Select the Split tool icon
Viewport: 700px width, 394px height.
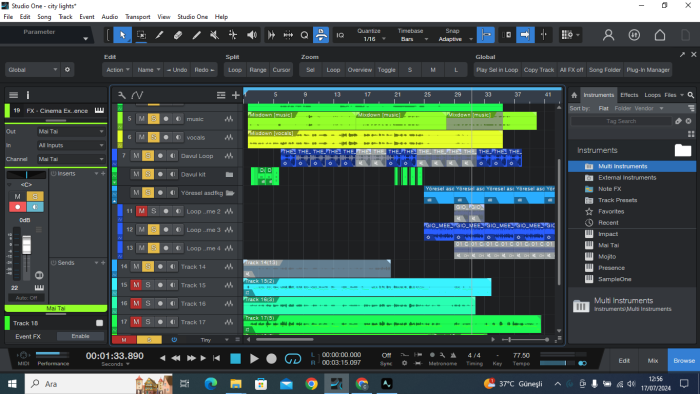coord(159,35)
